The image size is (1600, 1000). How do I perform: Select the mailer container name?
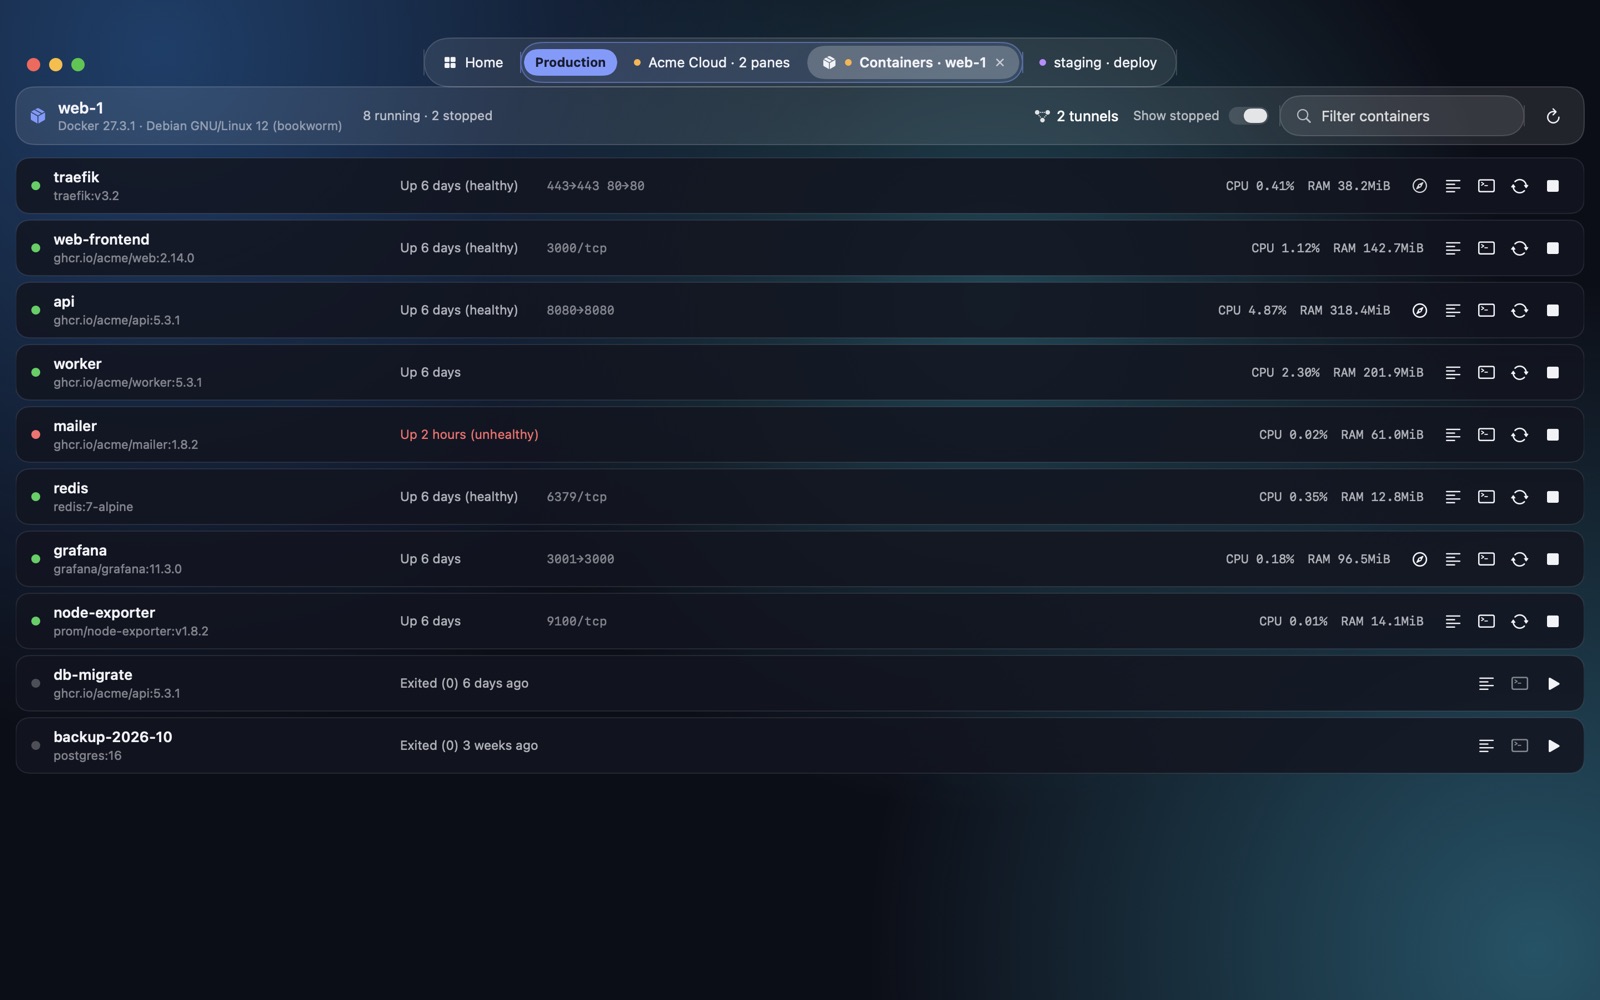pos(75,426)
